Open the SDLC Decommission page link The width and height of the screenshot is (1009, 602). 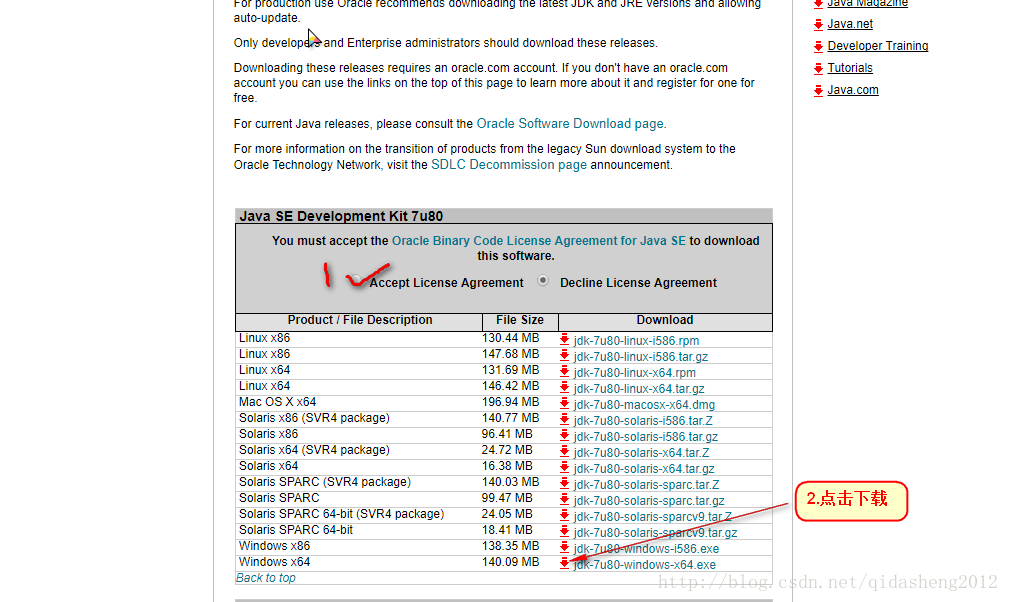pyautogui.click(x=509, y=165)
